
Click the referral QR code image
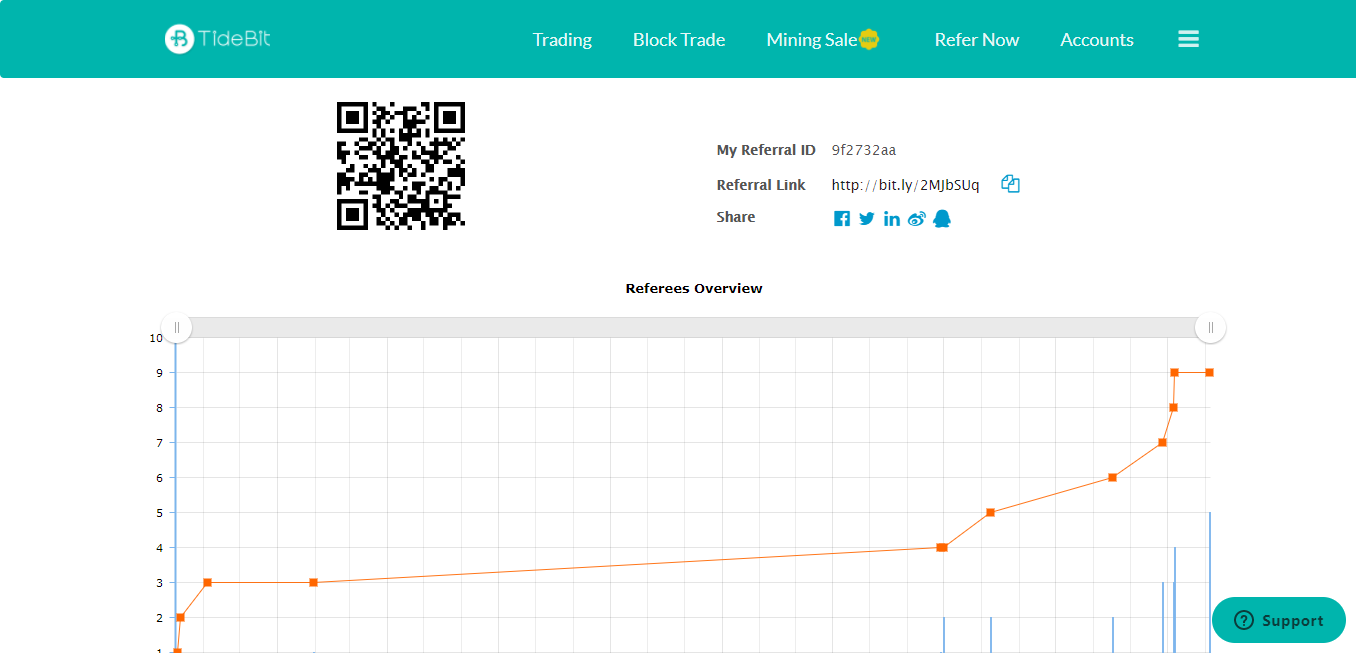click(401, 166)
